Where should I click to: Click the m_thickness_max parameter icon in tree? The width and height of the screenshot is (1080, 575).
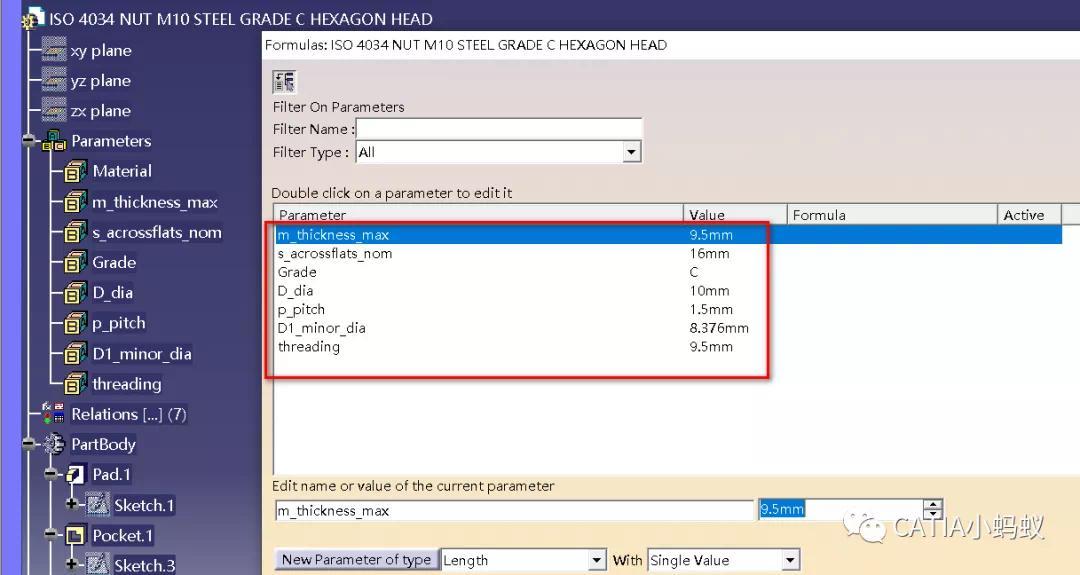click(75, 202)
